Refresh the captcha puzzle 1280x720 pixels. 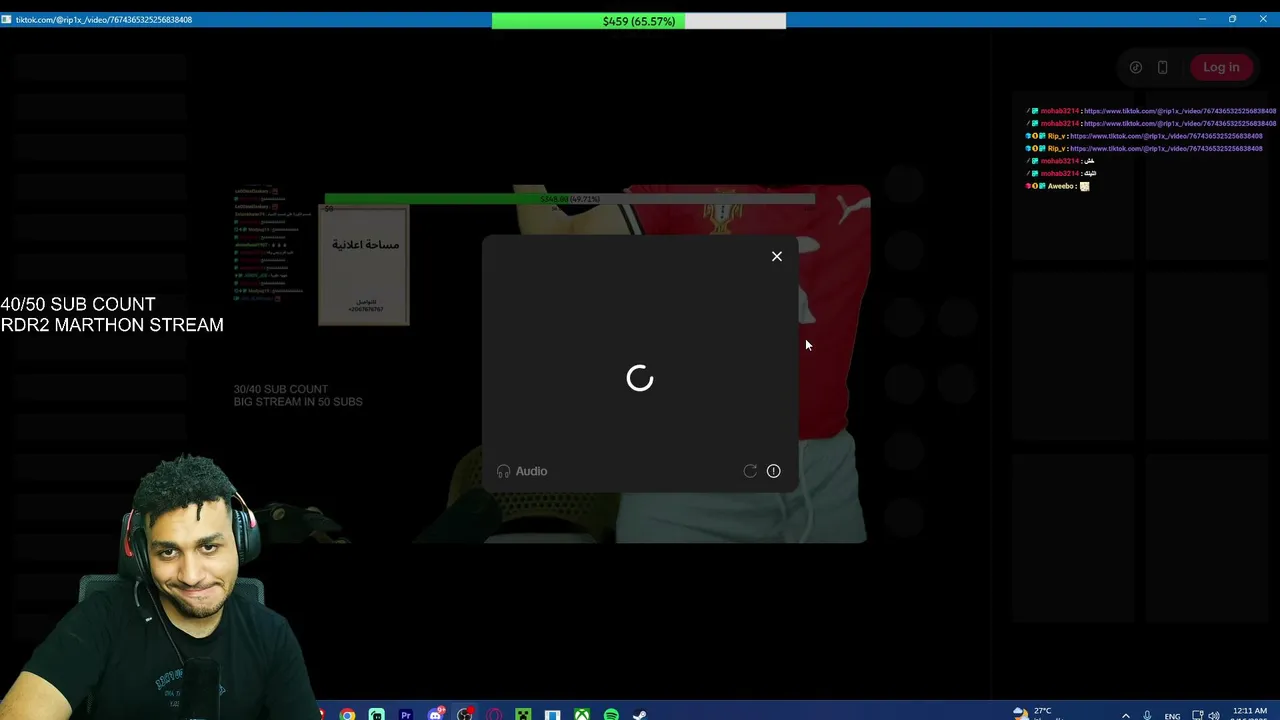(750, 471)
